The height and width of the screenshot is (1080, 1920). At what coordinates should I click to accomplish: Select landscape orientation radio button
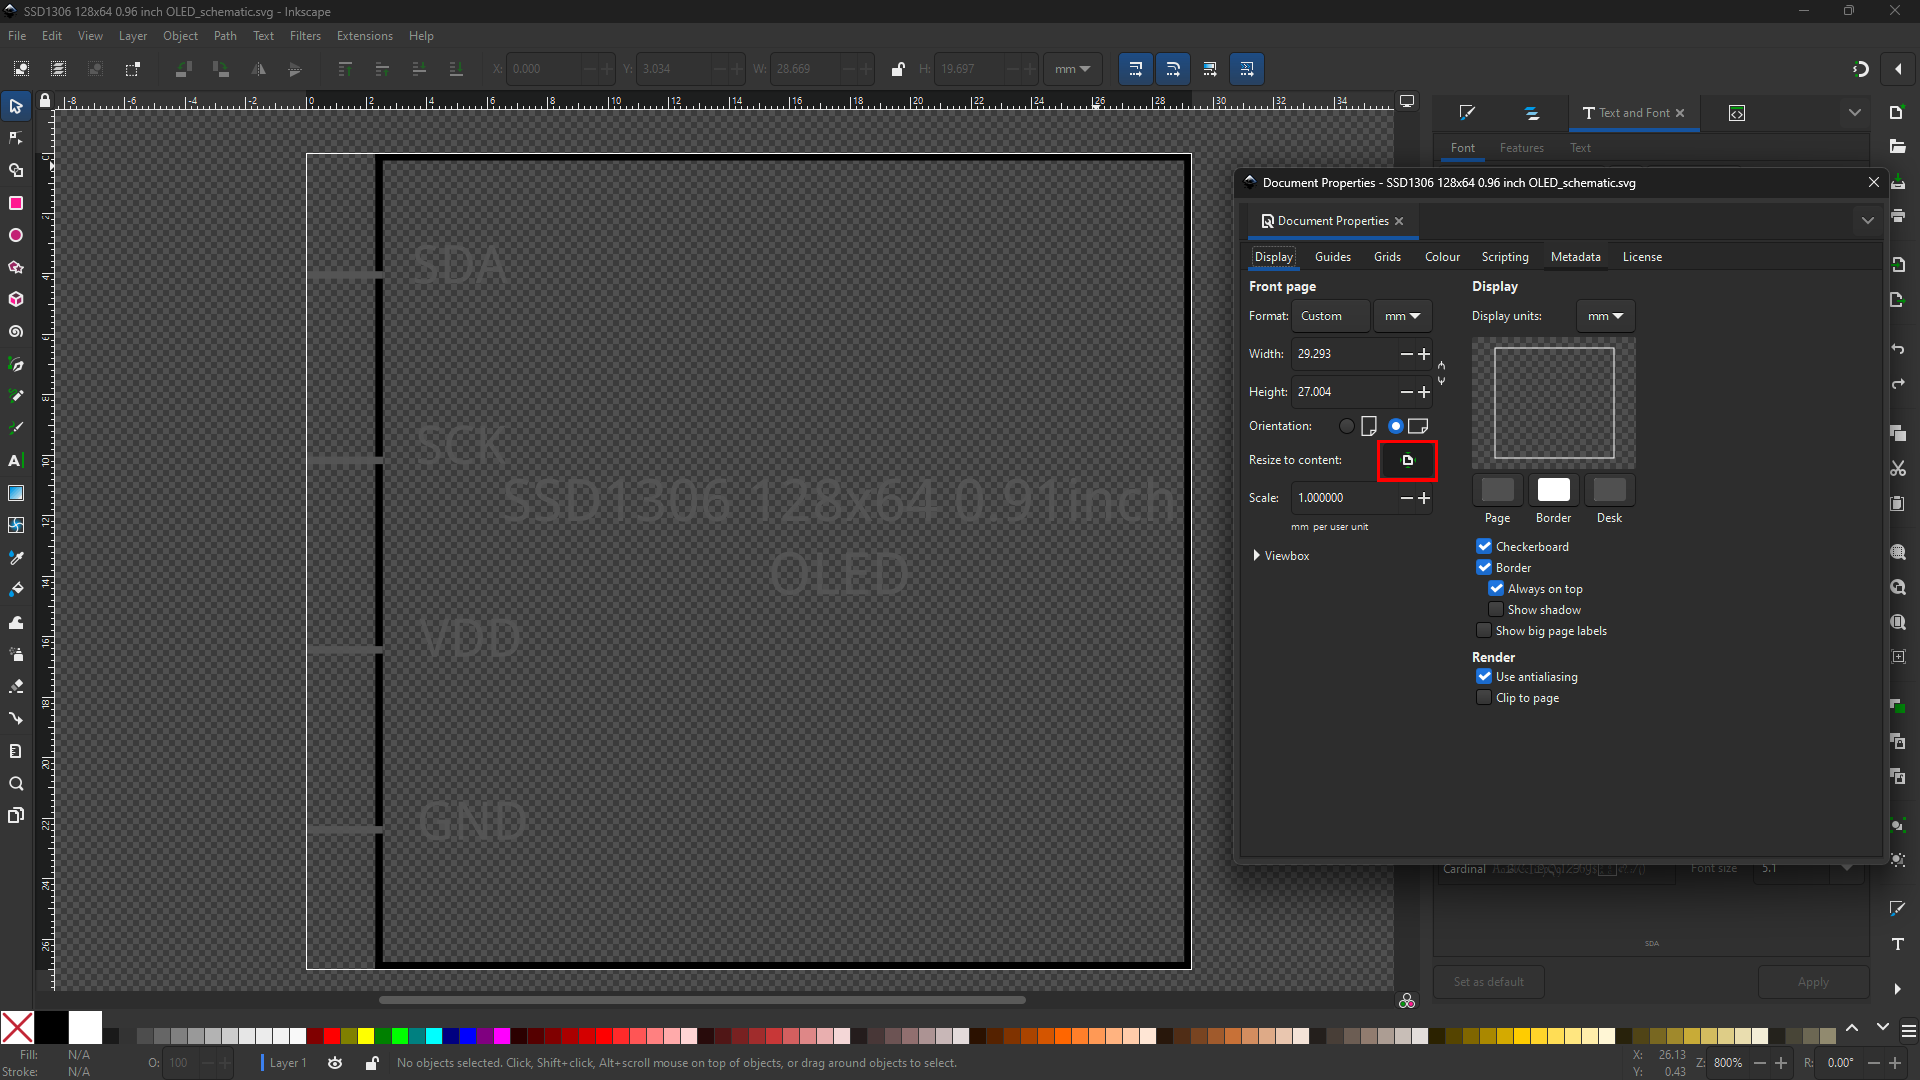click(x=1394, y=426)
